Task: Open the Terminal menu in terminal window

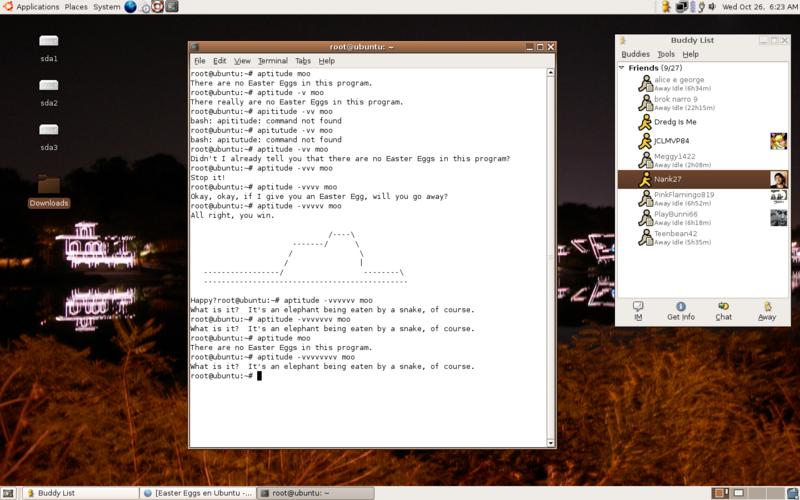Action: click(x=272, y=61)
